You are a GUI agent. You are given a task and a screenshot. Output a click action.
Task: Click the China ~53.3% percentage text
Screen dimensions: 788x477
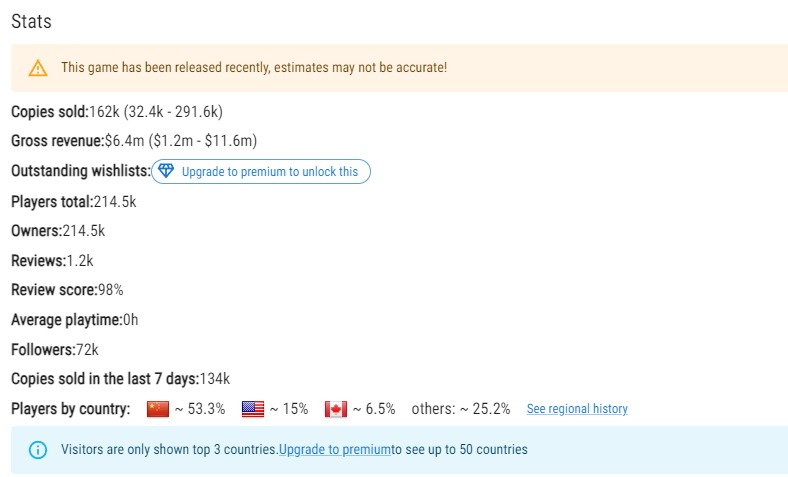200,409
